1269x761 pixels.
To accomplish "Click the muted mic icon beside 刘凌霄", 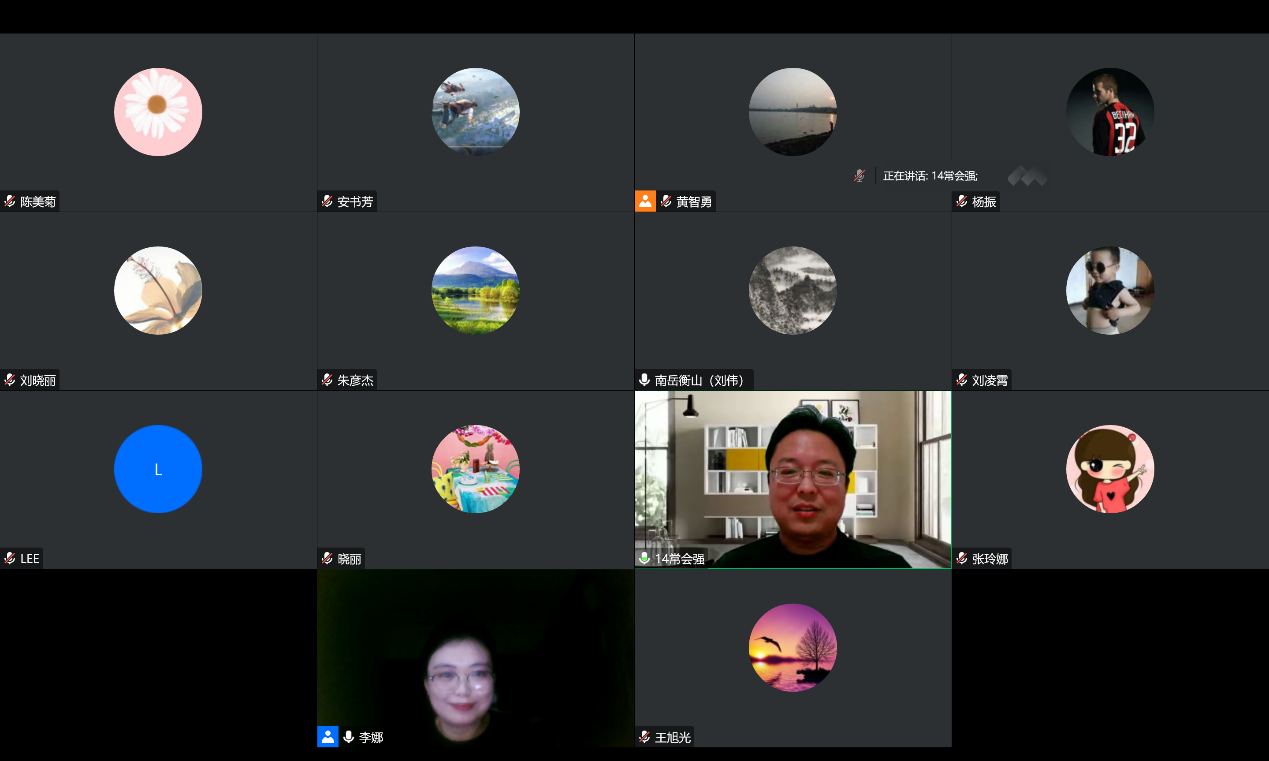I will click(962, 380).
